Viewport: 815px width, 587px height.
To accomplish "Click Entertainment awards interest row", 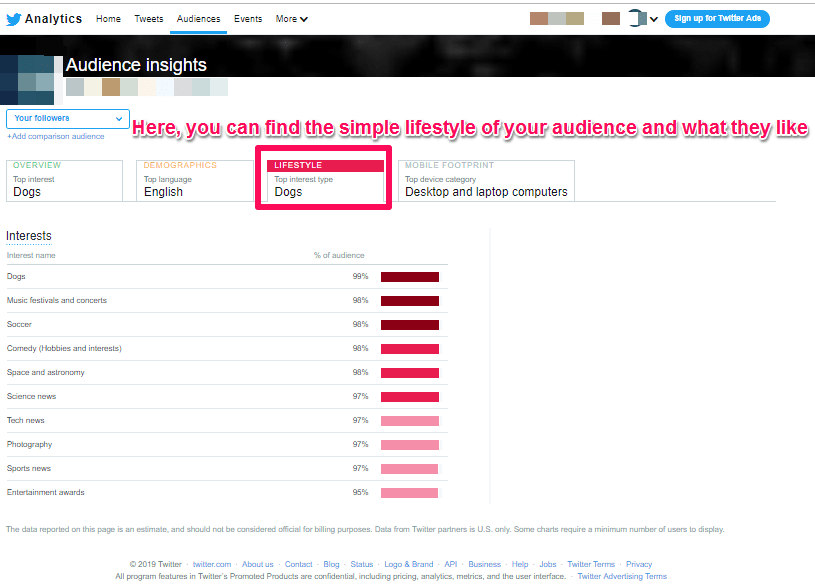I will click(227, 492).
